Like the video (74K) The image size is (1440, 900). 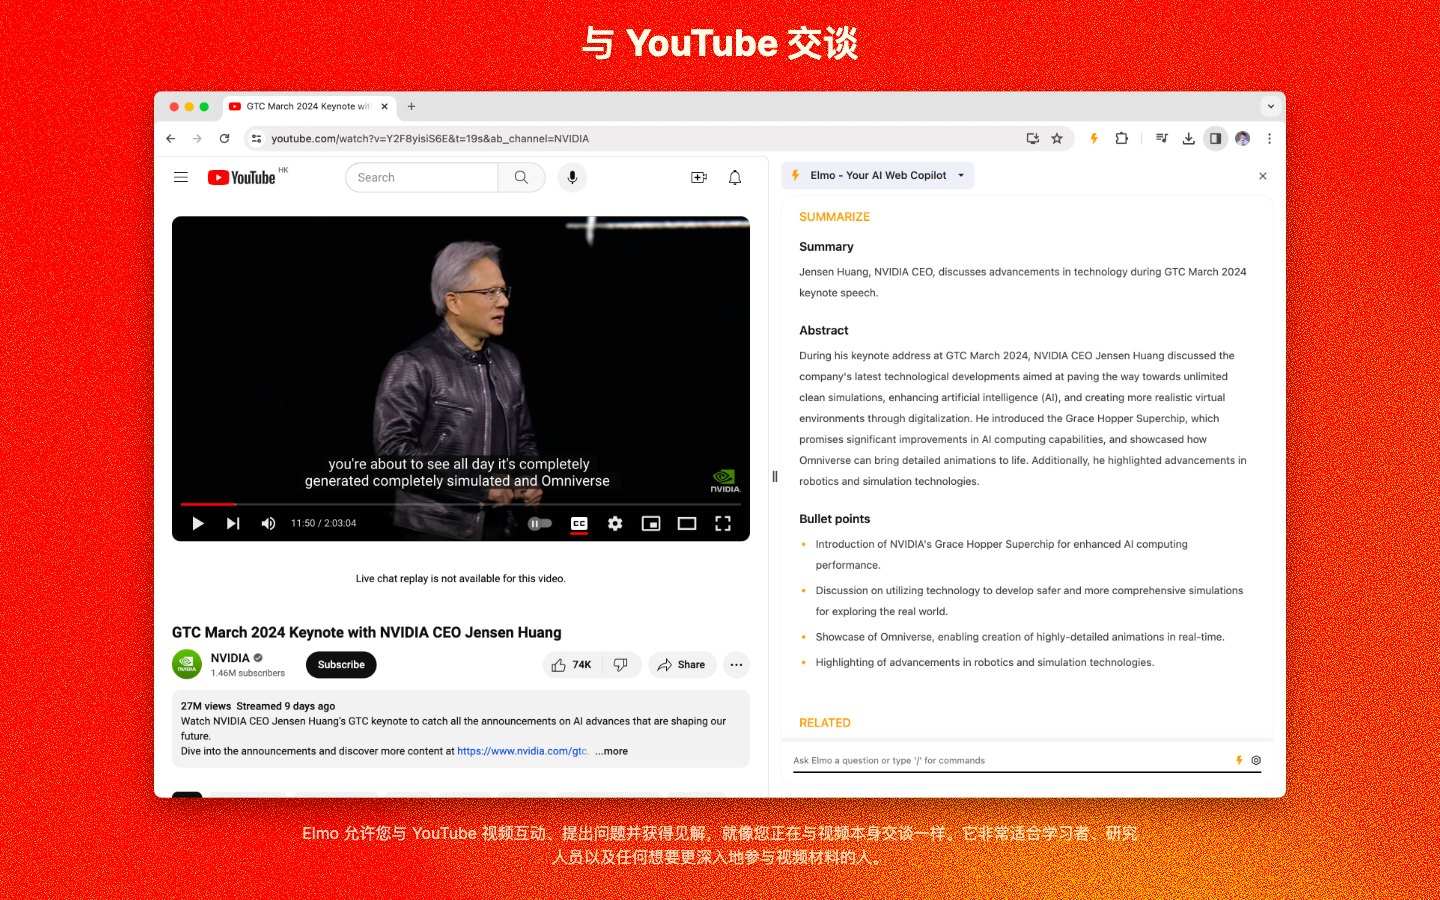(x=572, y=665)
